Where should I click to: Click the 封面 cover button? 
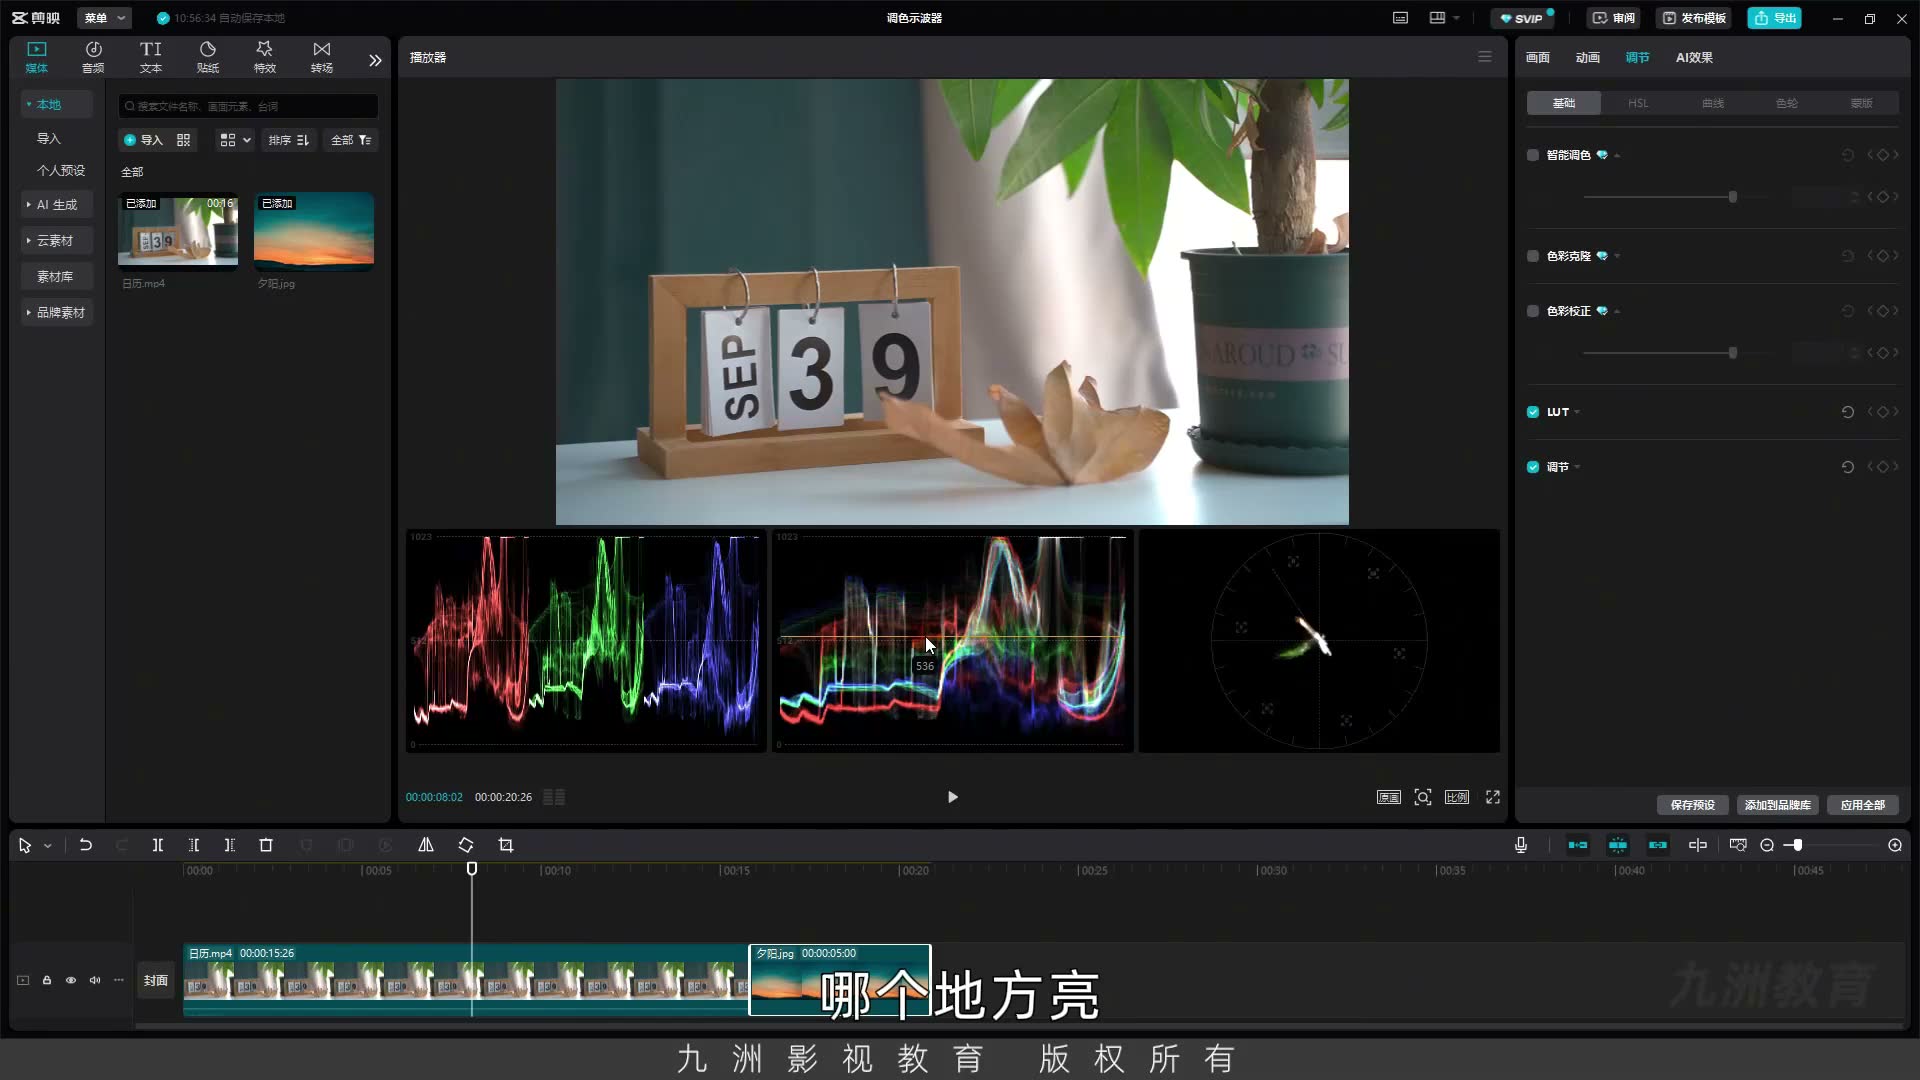tap(156, 980)
